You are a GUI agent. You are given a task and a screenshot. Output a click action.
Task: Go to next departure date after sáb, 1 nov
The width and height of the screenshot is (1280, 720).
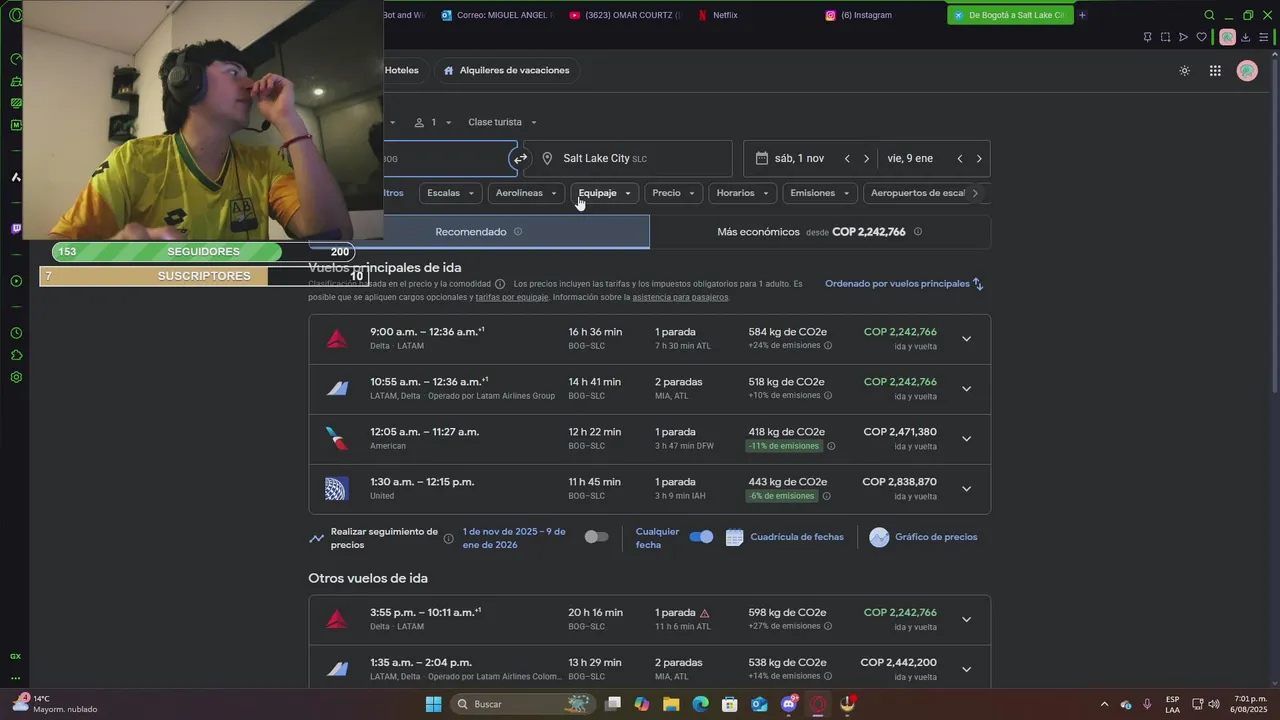click(x=866, y=158)
